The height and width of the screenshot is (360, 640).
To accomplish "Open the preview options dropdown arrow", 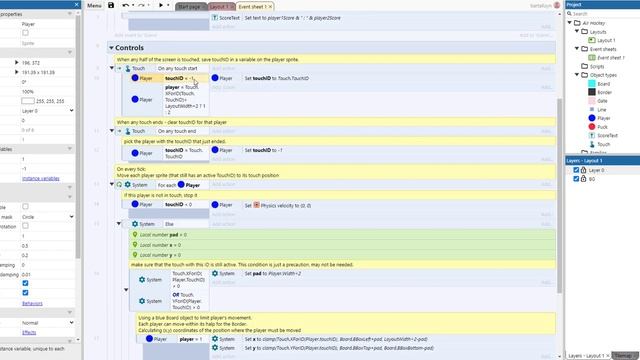I will click(x=168, y=5).
